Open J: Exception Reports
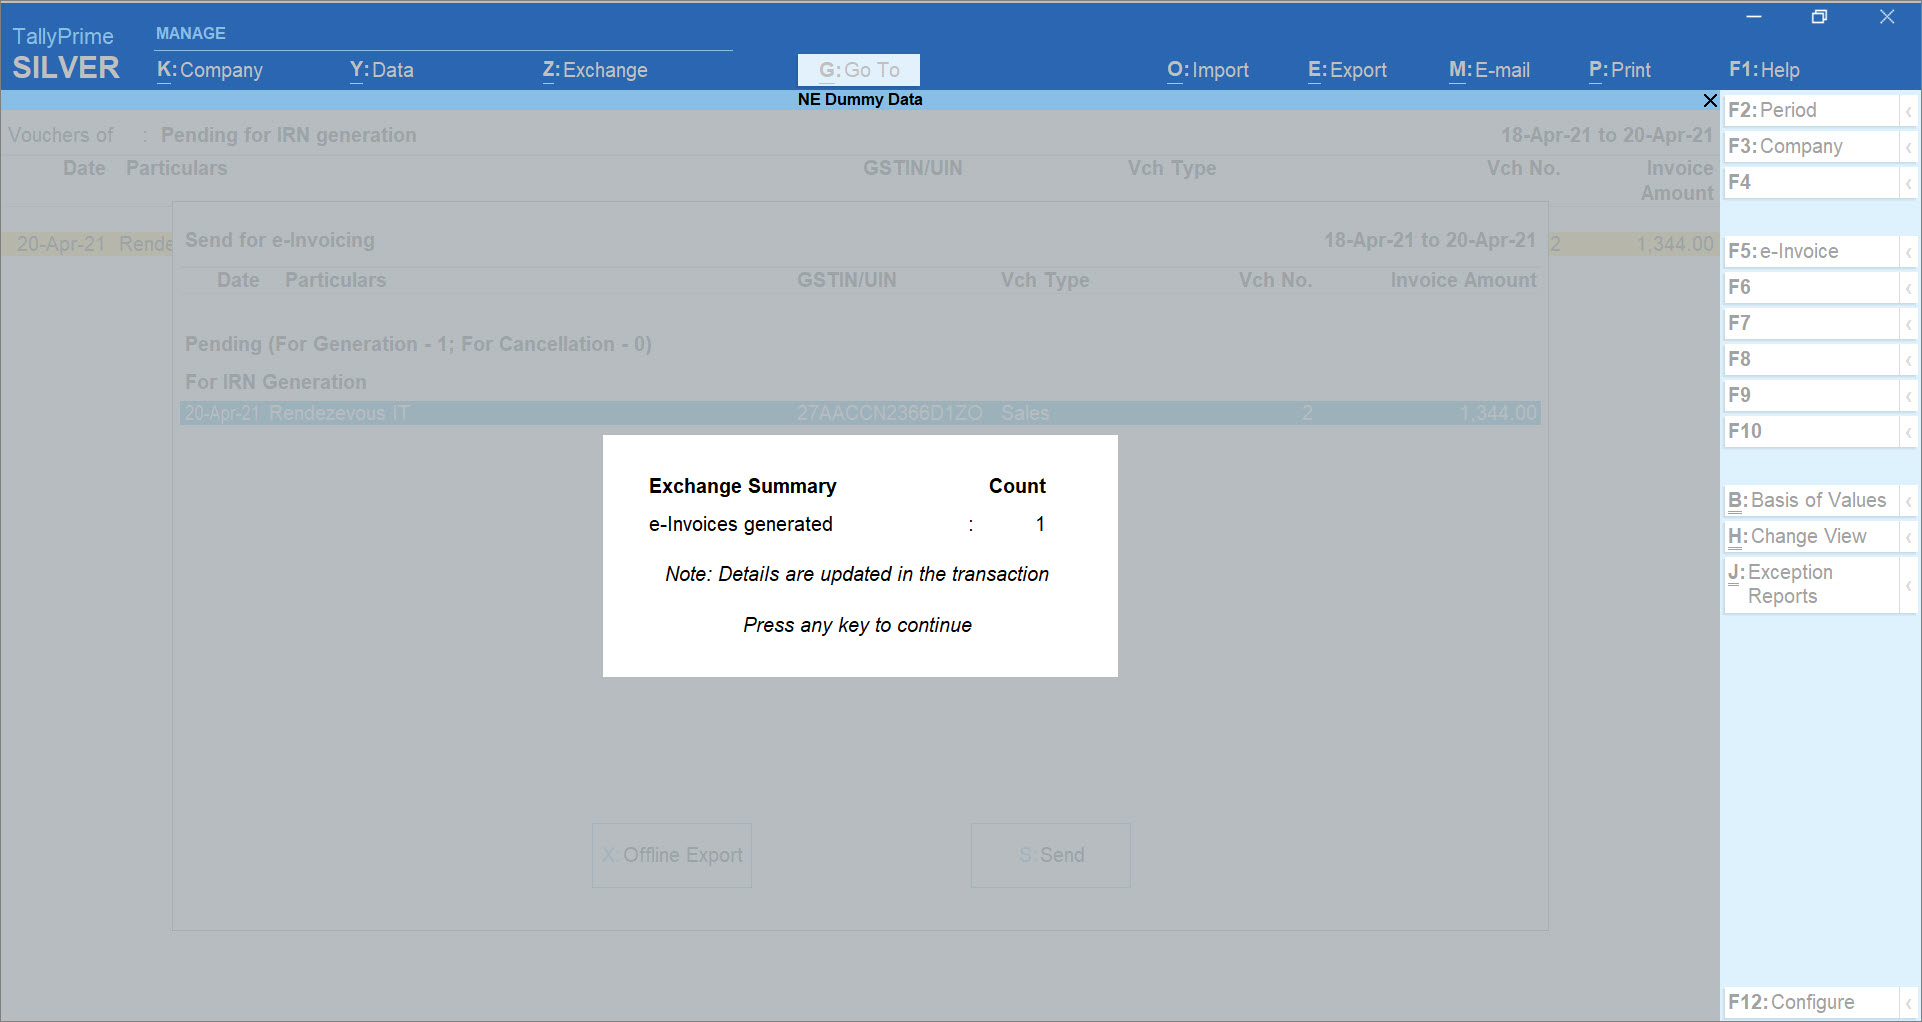 (x=1811, y=584)
